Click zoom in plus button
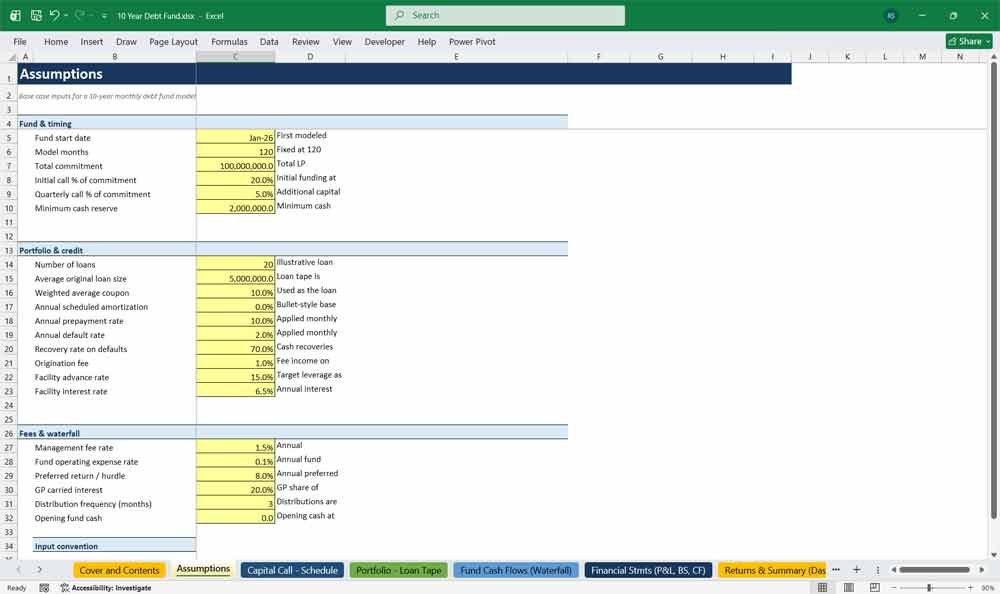1000x594 pixels. [970, 587]
